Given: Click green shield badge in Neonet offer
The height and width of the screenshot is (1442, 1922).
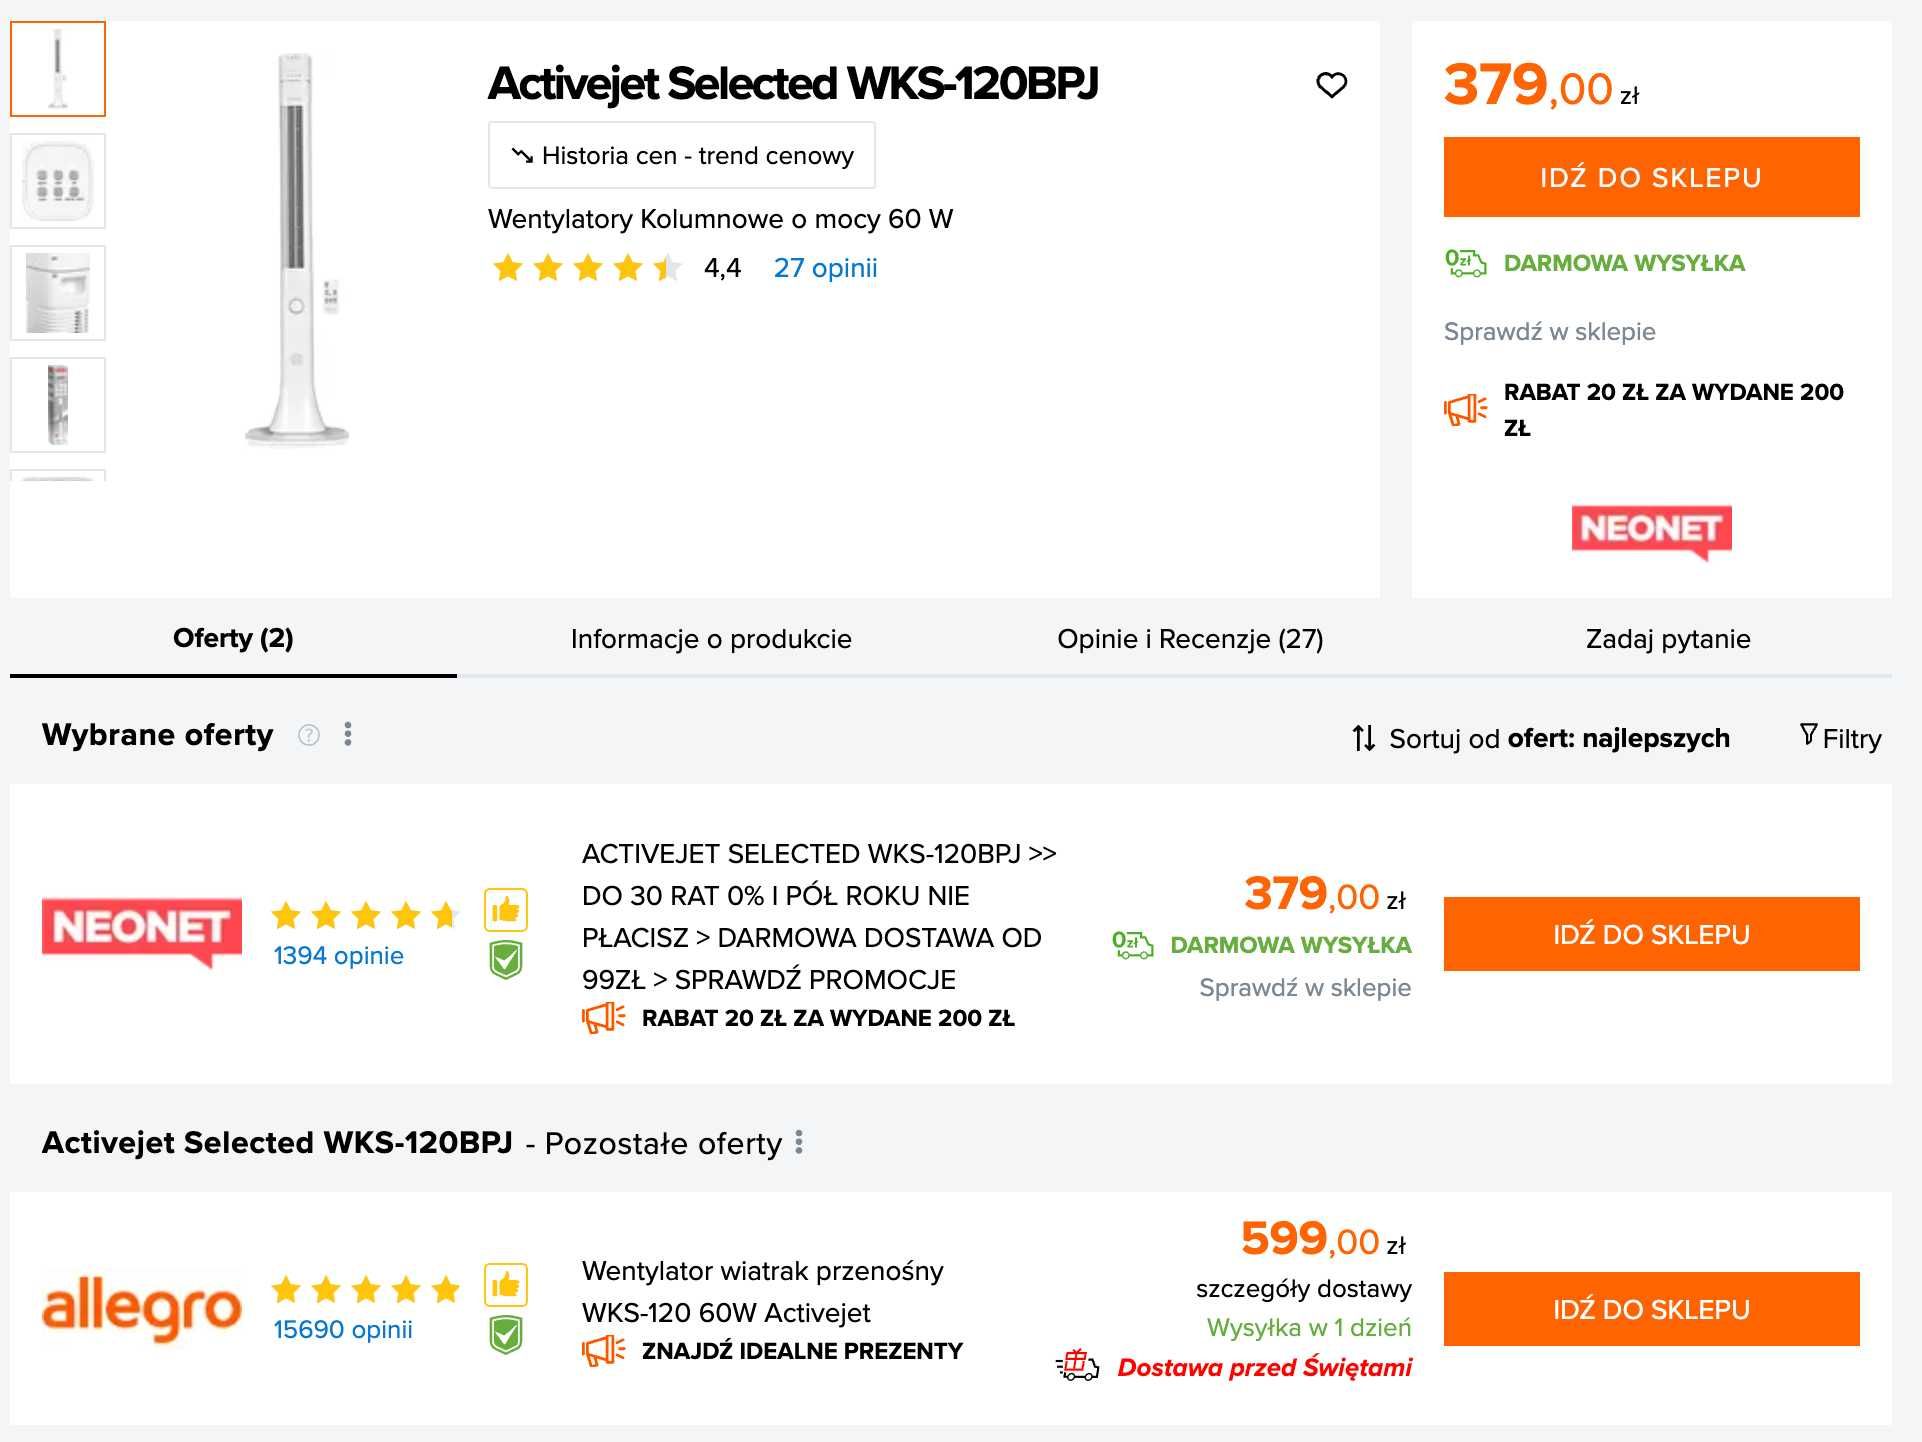Looking at the screenshot, I should tap(506, 959).
